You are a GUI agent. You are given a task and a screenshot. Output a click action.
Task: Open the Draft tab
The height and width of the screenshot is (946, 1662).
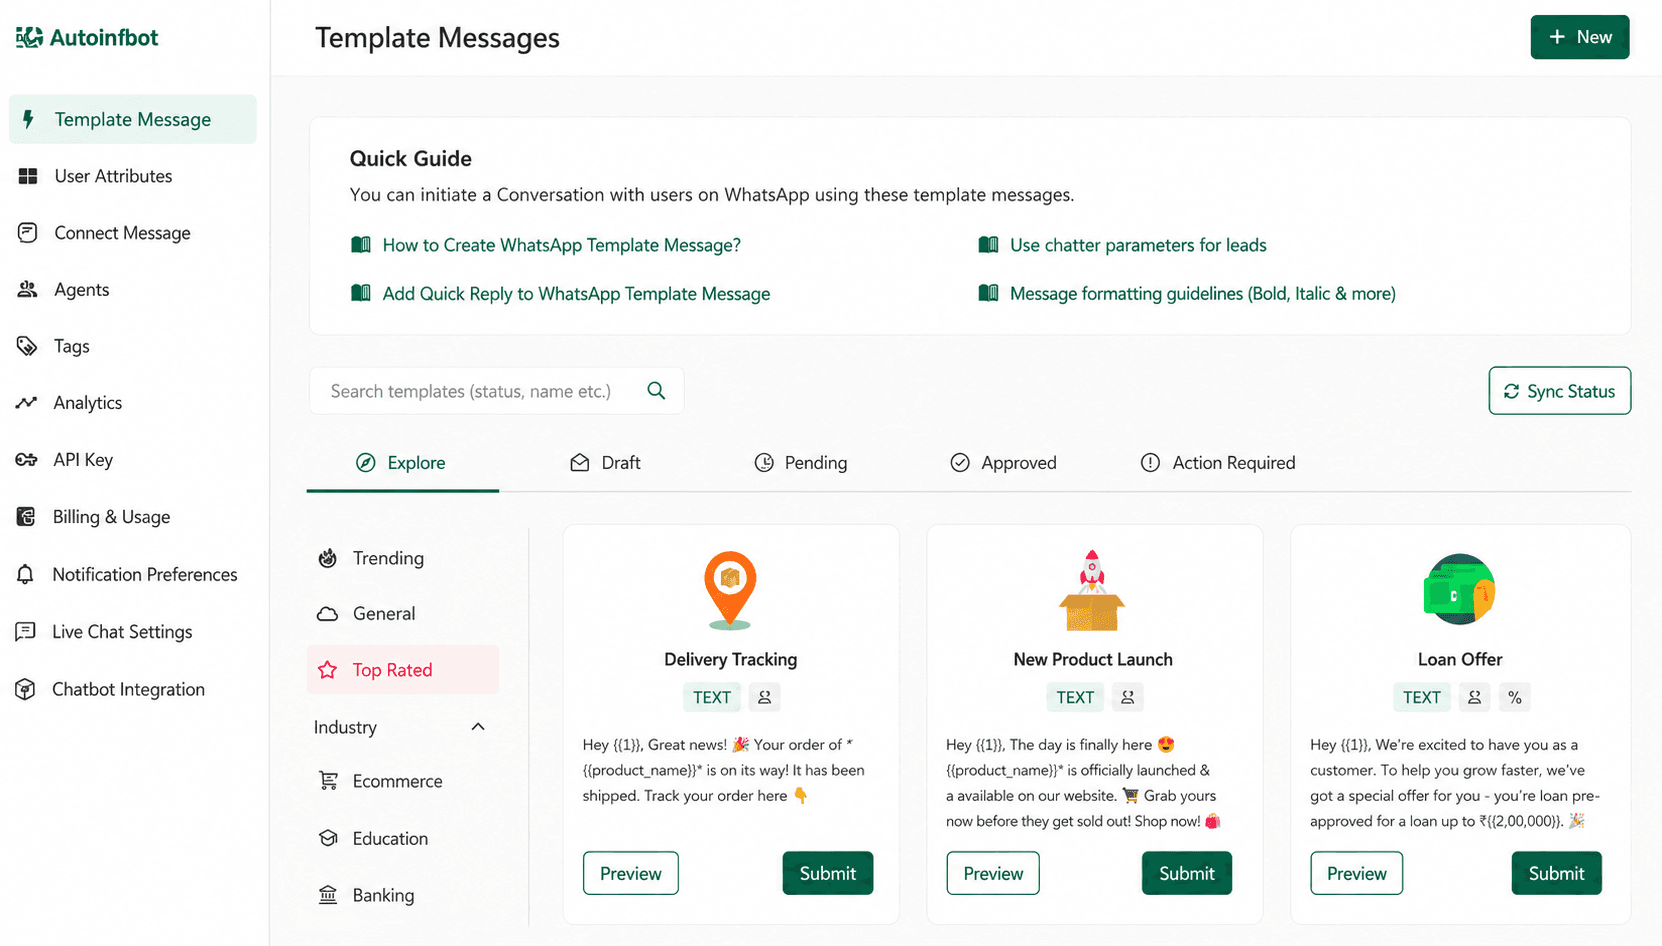coord(605,463)
